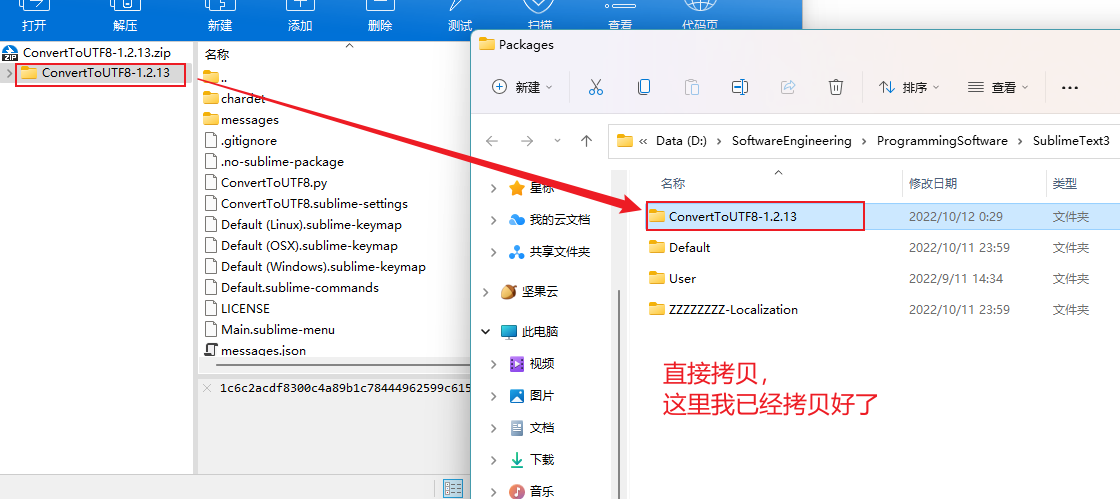This screenshot has width=1120, height=499.
Task: Click the 打开 toolbar button in archive app
Action: click(34, 16)
